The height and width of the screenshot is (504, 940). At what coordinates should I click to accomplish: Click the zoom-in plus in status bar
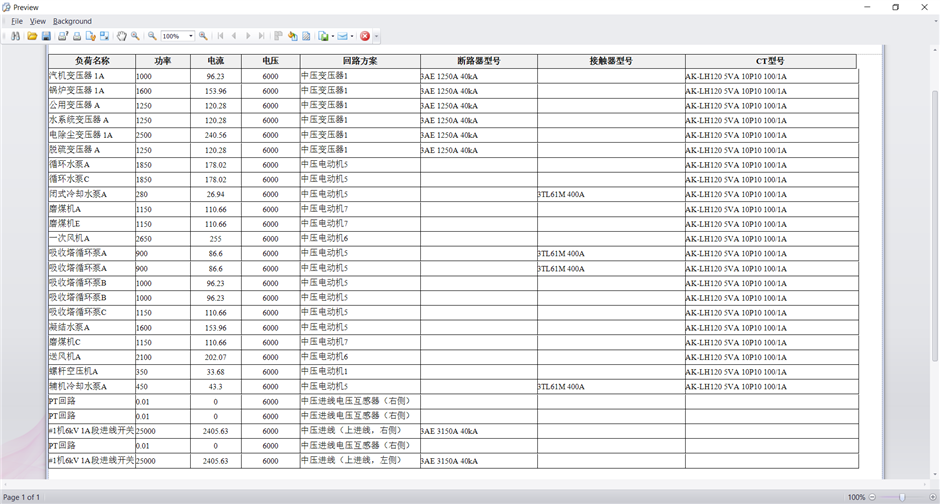(x=933, y=497)
